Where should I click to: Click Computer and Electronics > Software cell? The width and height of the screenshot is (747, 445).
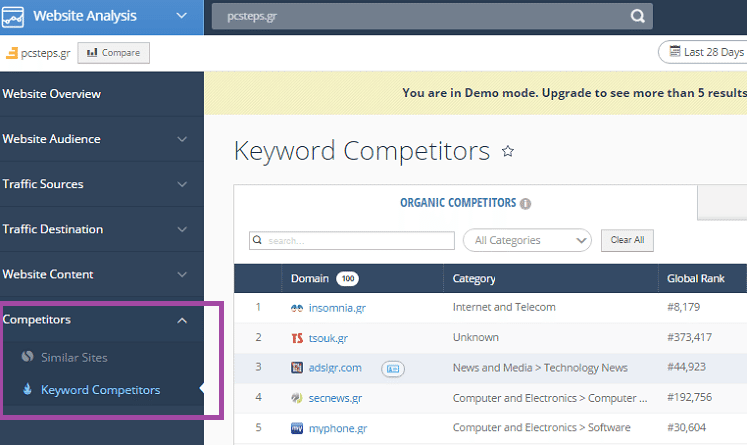tap(542, 427)
